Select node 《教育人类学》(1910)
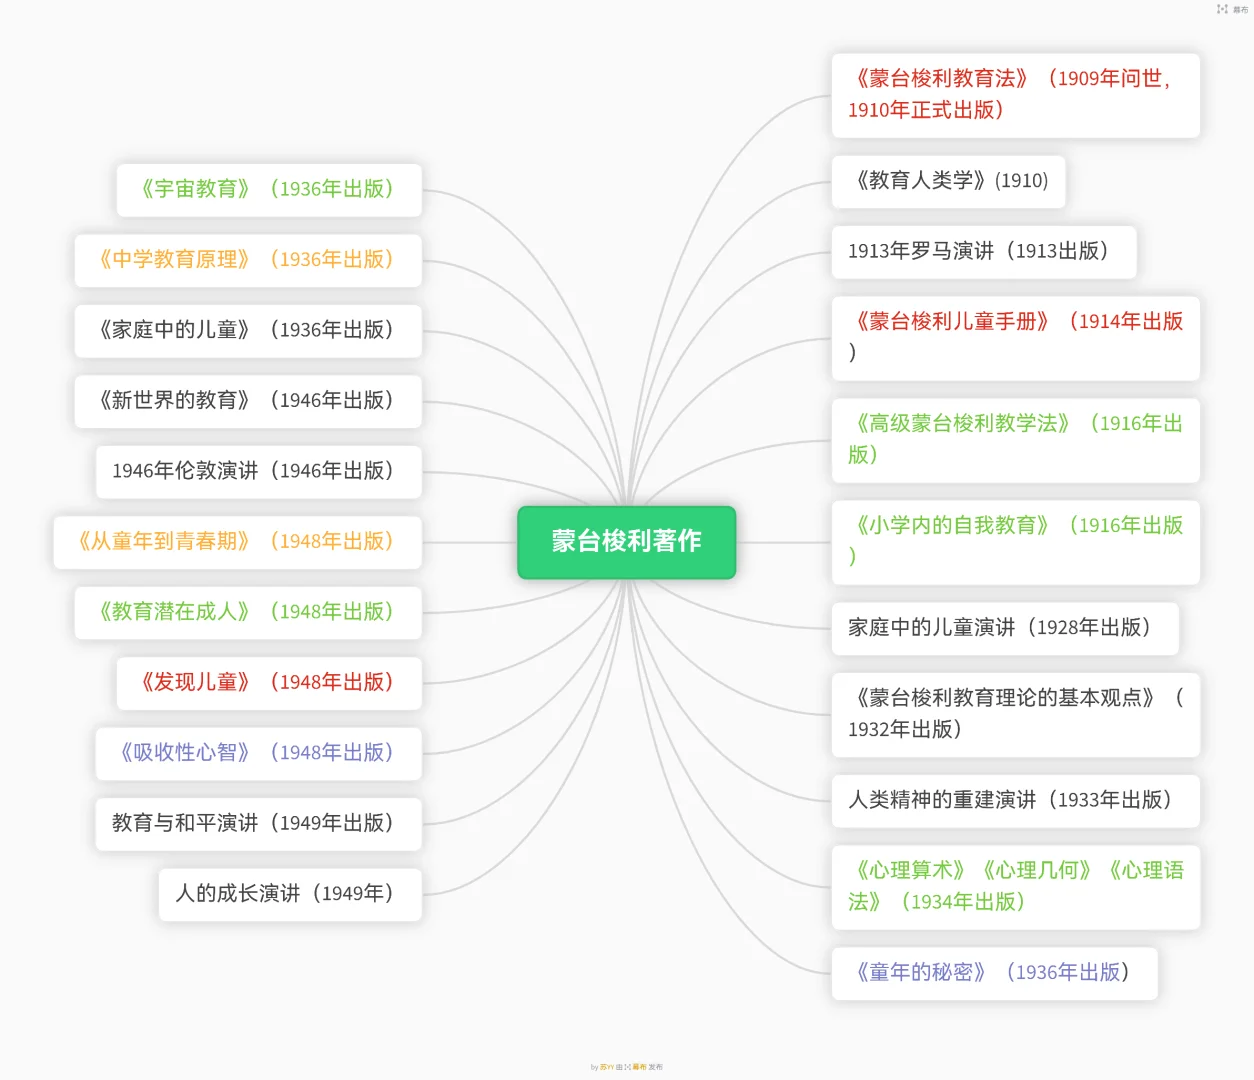 [949, 181]
